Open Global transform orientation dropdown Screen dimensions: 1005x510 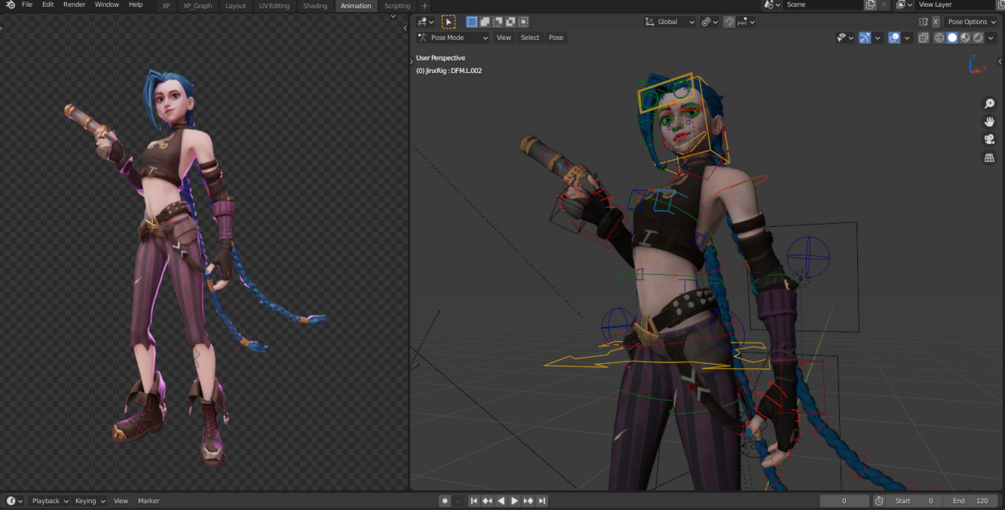(669, 22)
